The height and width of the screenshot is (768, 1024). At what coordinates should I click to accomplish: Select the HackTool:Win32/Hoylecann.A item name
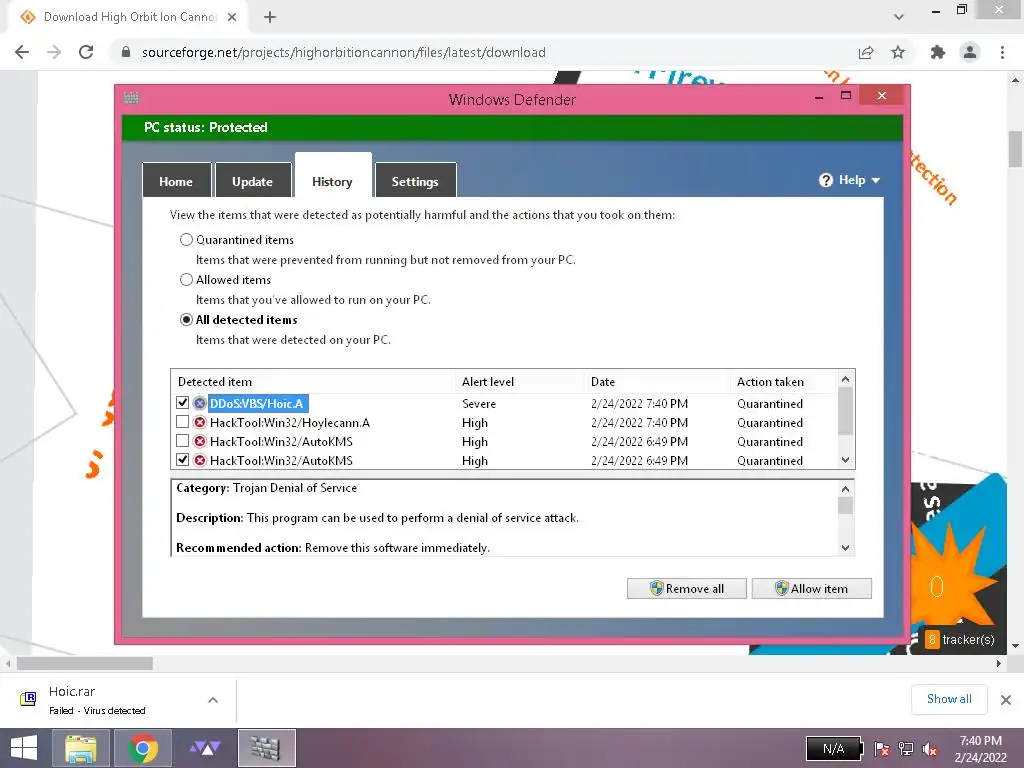(290, 423)
